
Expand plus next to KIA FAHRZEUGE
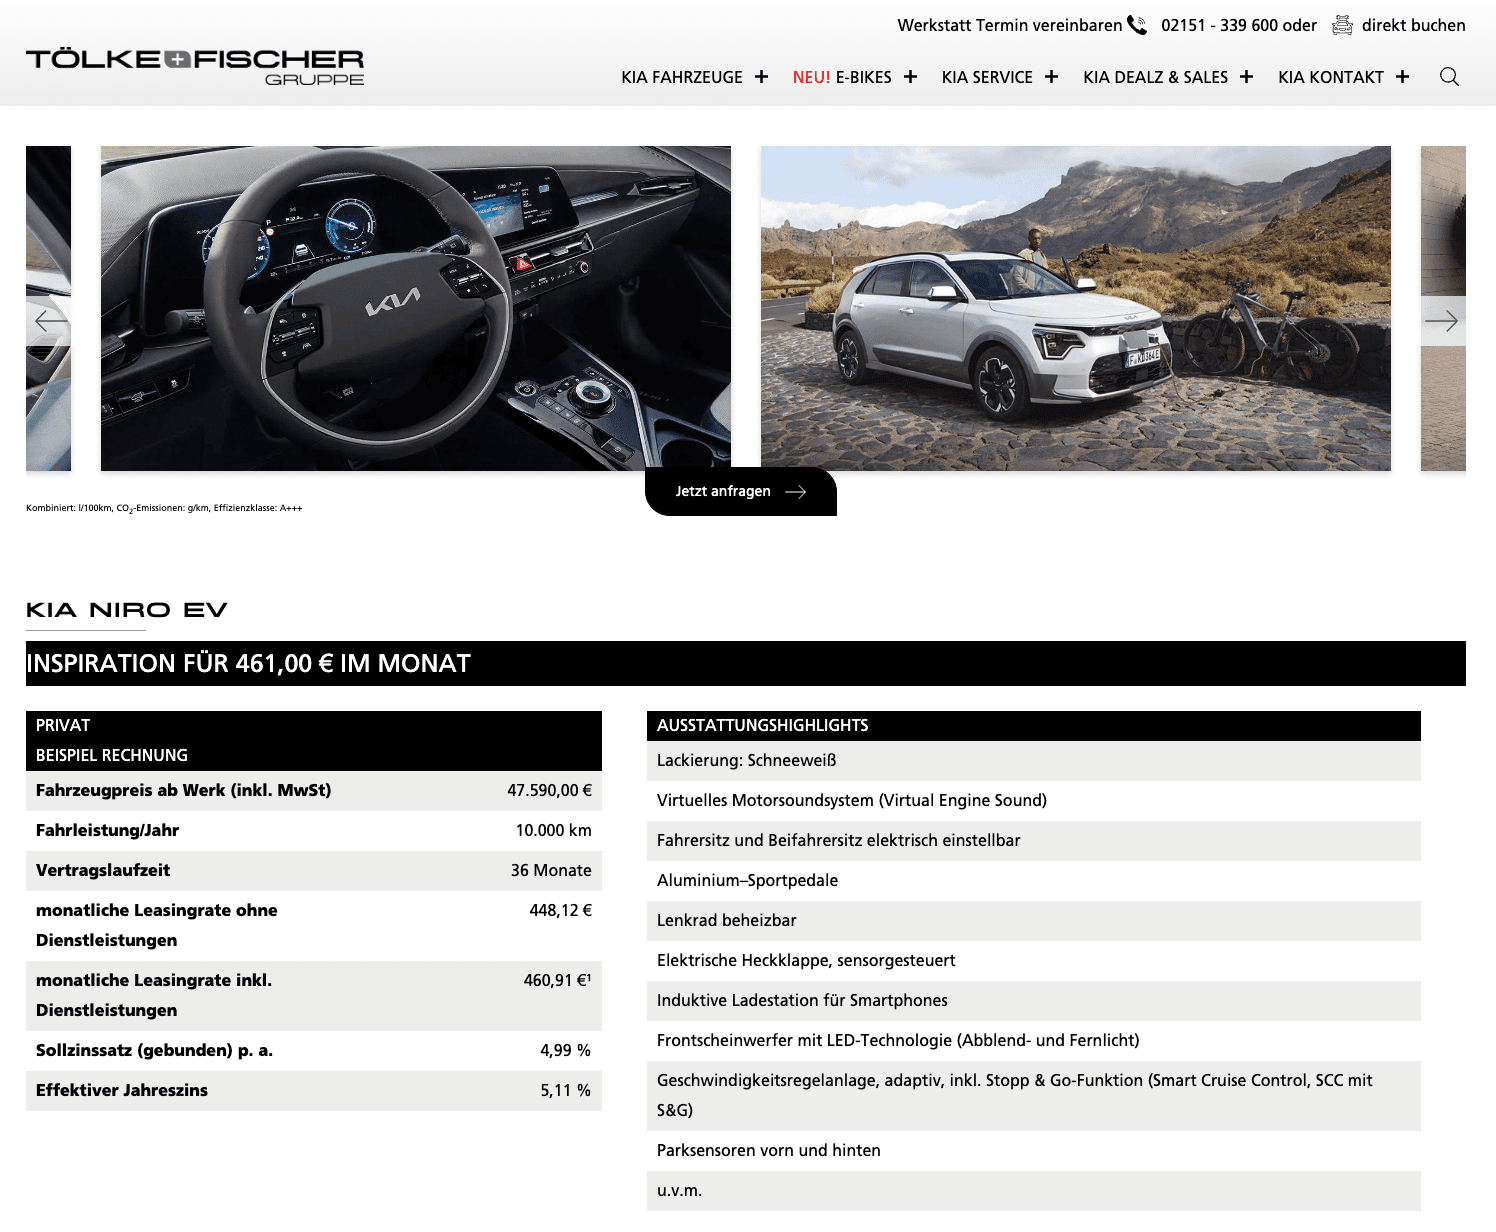click(761, 77)
